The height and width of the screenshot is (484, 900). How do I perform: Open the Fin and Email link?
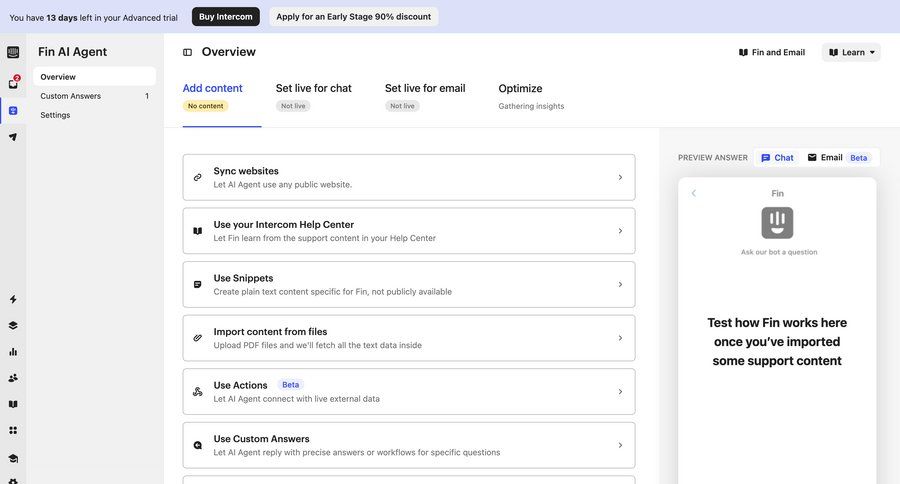[x=771, y=52]
